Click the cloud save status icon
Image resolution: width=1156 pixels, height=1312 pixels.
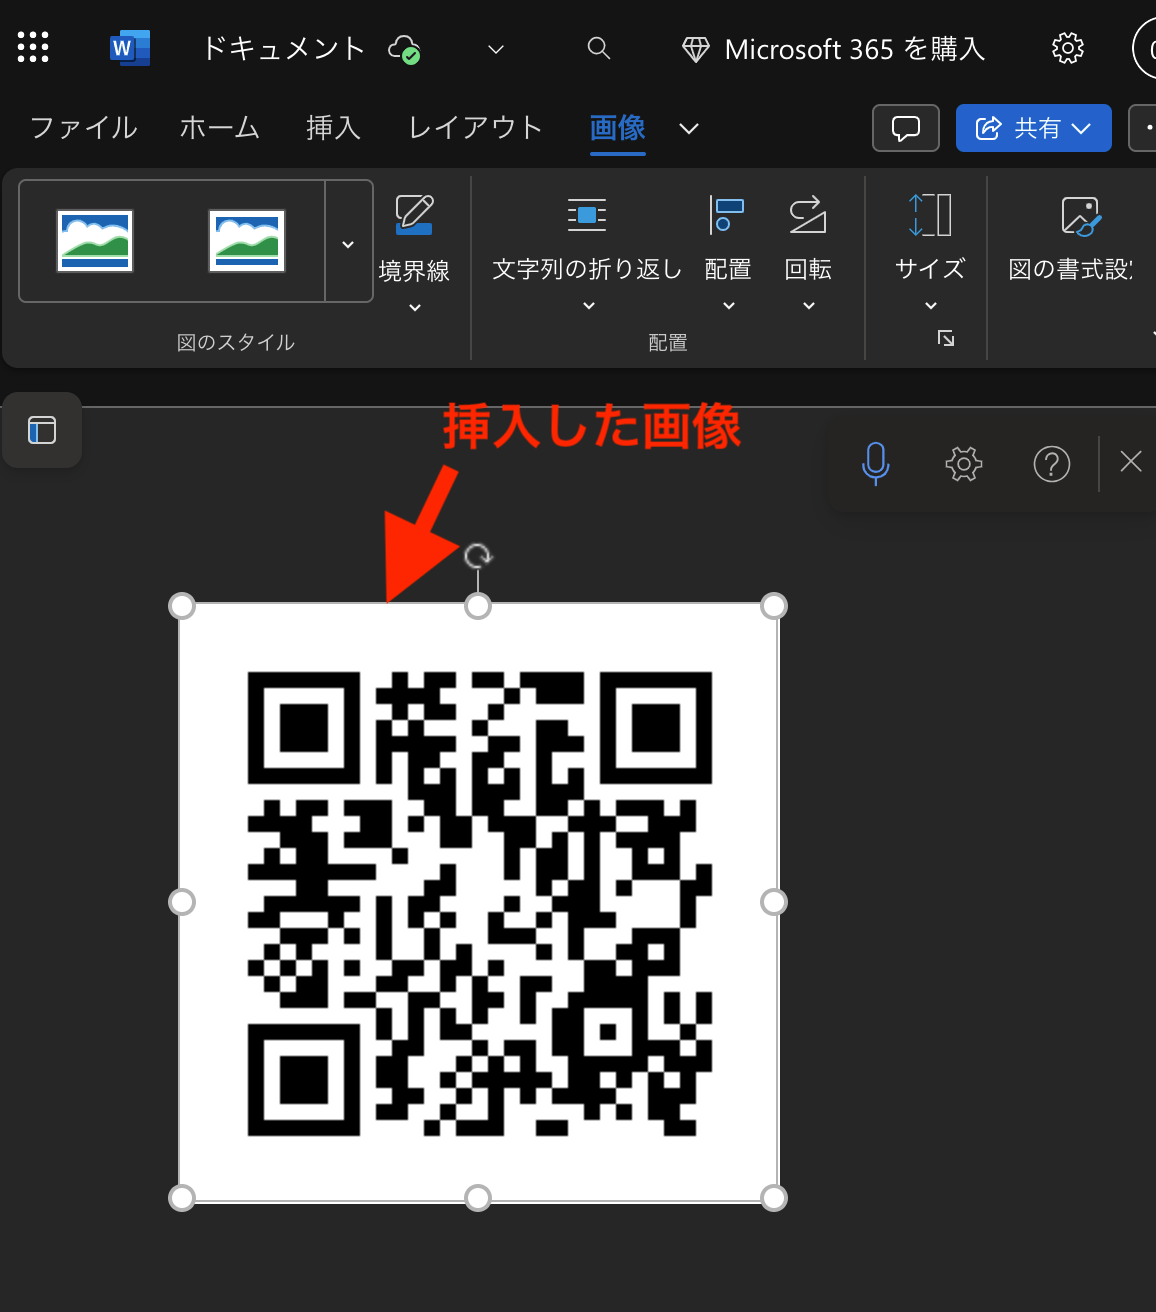[x=405, y=48]
